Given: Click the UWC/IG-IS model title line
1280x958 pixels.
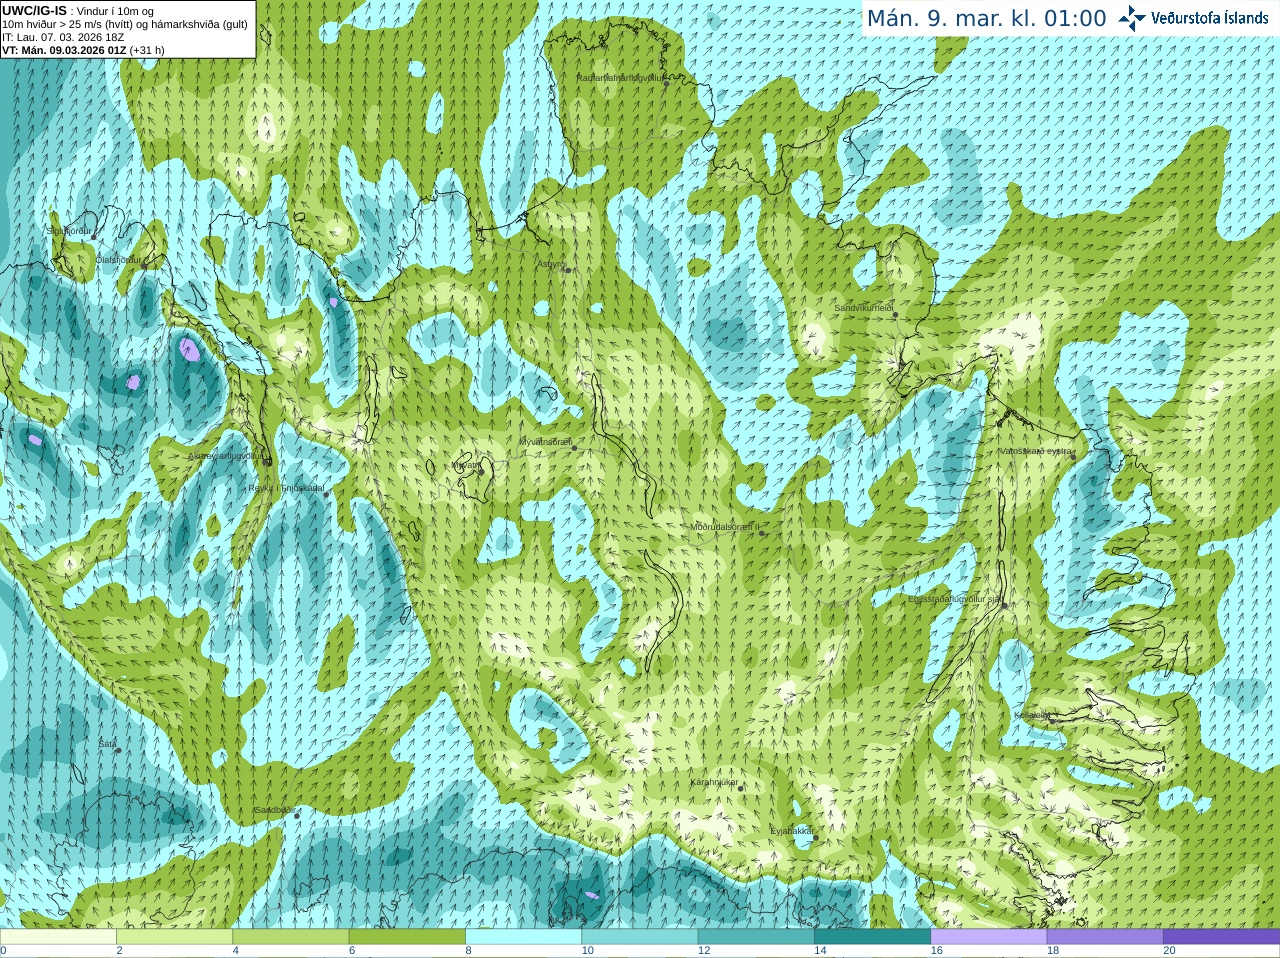Looking at the screenshot, I should click(78, 11).
